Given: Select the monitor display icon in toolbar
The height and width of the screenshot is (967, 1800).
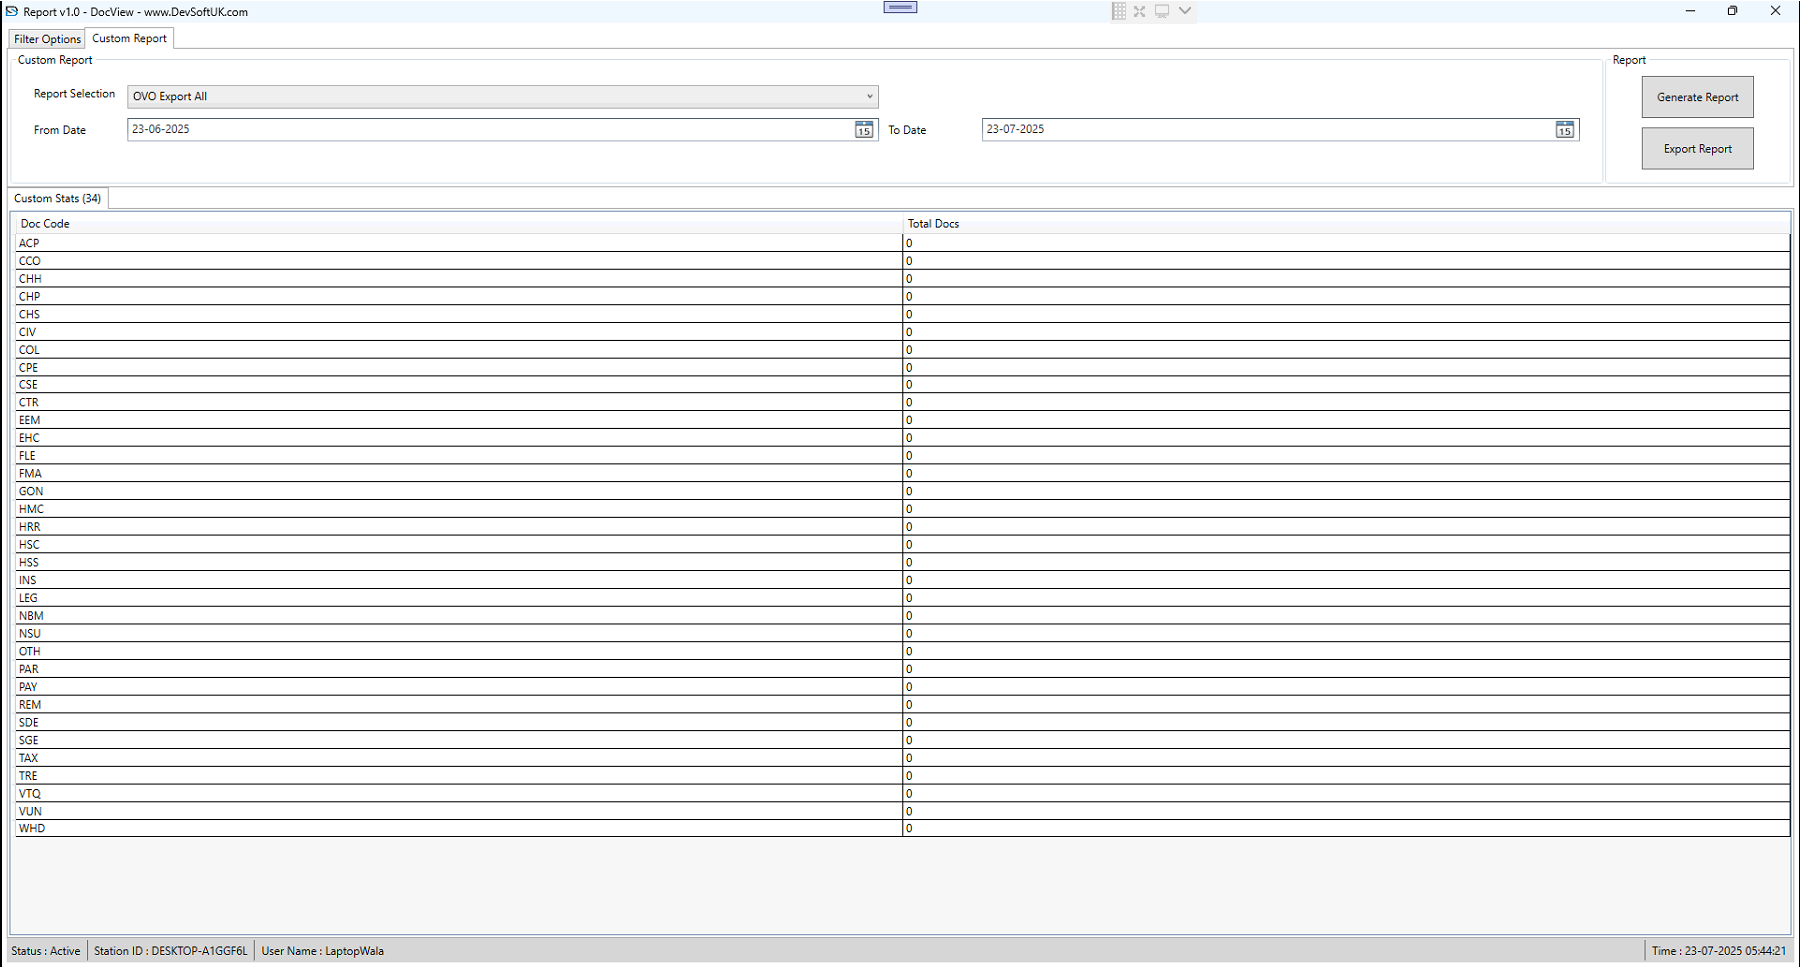Looking at the screenshot, I should pyautogui.click(x=1161, y=11).
